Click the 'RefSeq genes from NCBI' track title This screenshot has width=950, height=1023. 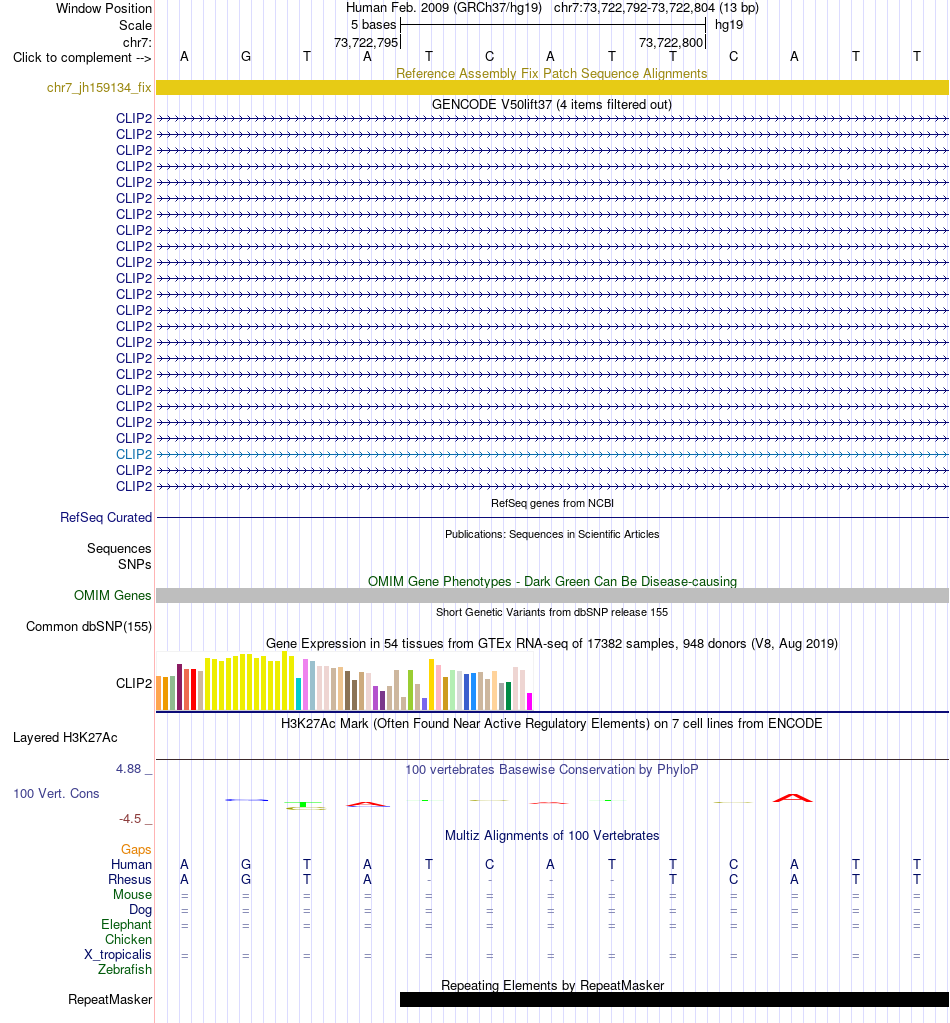(x=552, y=503)
